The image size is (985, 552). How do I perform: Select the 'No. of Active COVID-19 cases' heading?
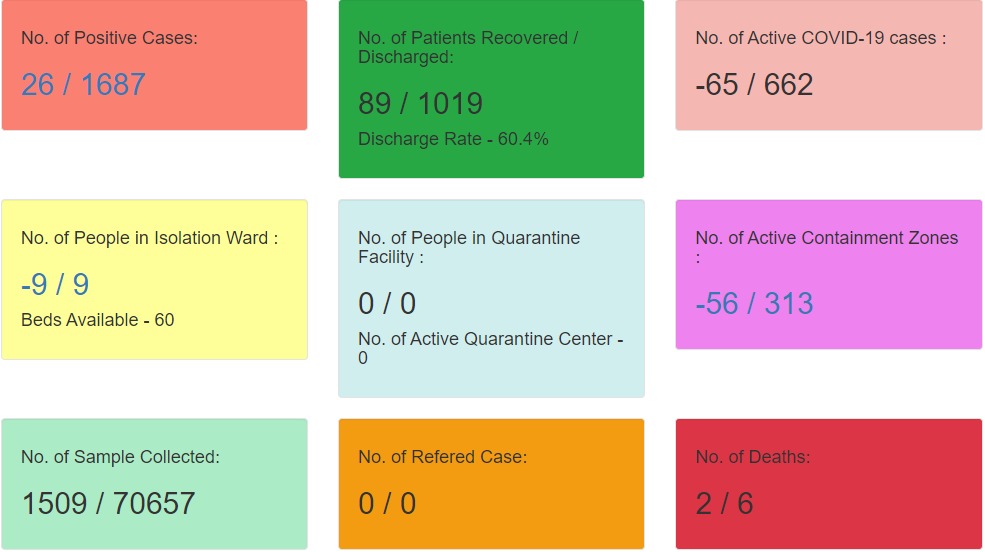click(x=820, y=38)
